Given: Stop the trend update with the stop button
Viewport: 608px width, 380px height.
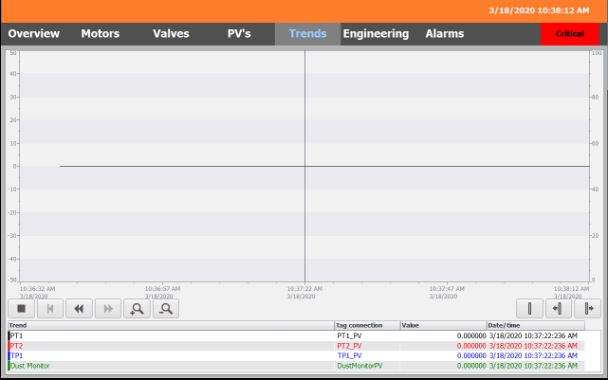Looking at the screenshot, I should [x=21, y=309].
